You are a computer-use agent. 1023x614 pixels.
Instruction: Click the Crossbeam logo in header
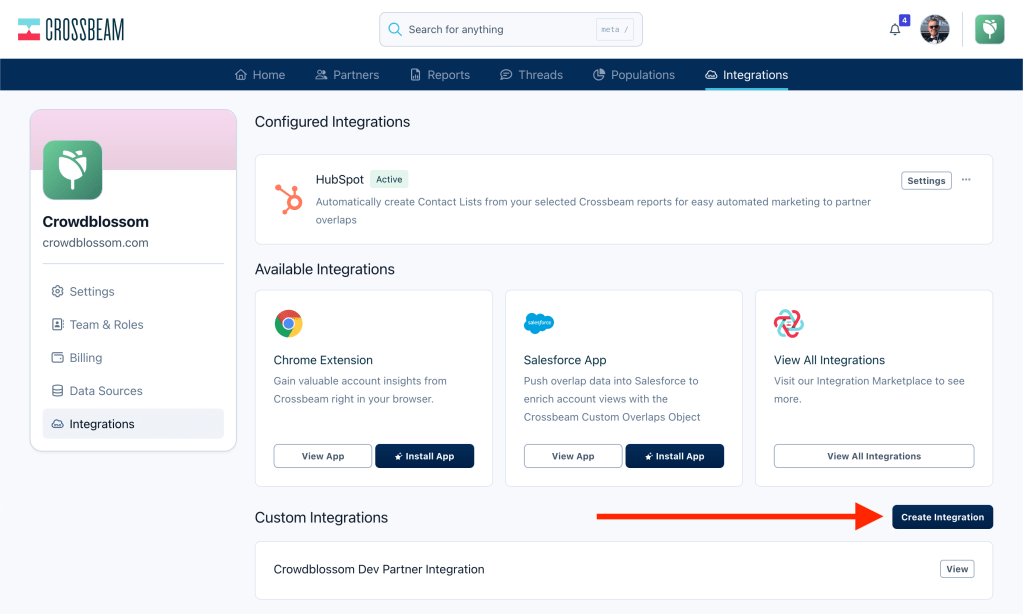71,30
